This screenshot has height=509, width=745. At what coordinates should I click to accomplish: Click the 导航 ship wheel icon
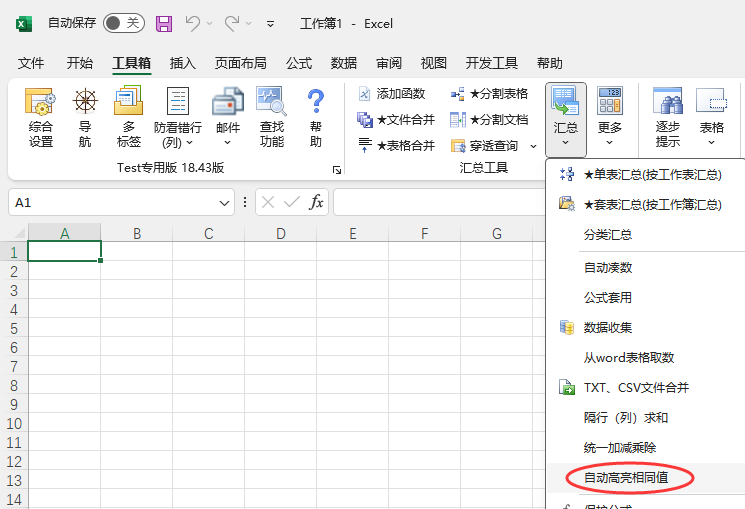tap(85, 118)
